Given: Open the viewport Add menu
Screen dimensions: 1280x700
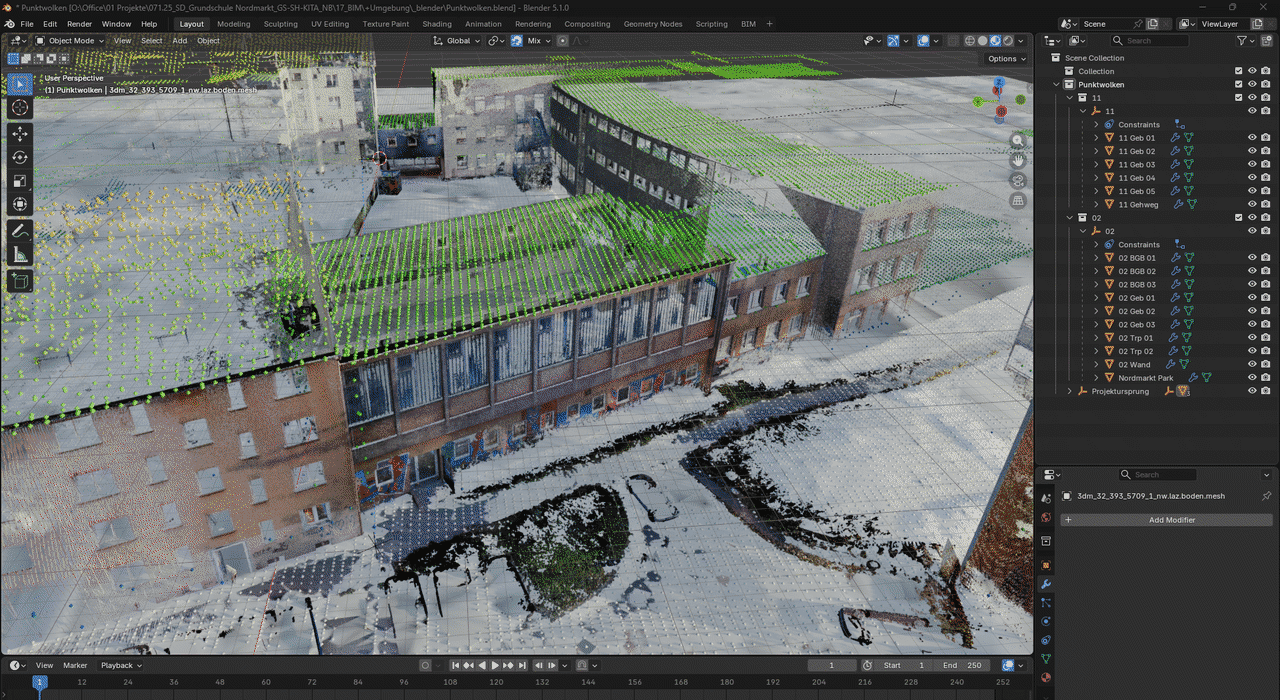Looking at the screenshot, I should [x=180, y=41].
